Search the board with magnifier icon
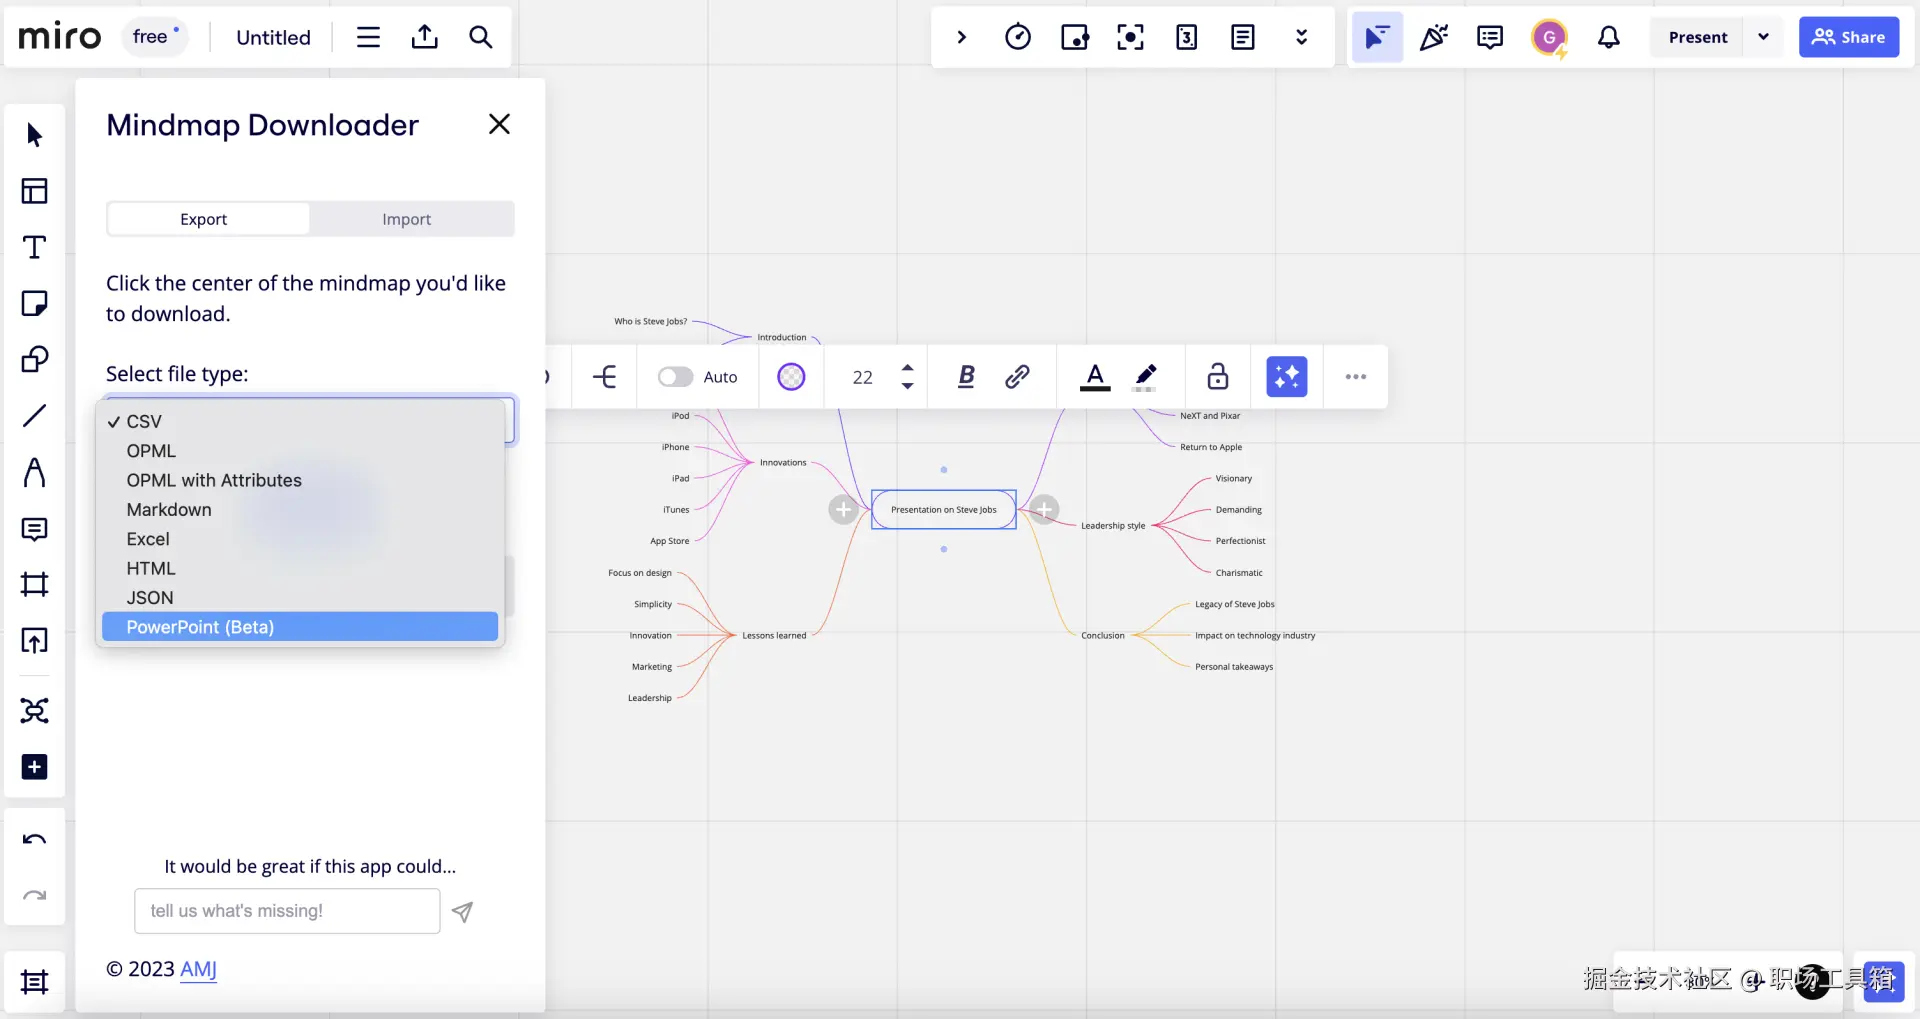This screenshot has width=1920, height=1019. click(481, 37)
